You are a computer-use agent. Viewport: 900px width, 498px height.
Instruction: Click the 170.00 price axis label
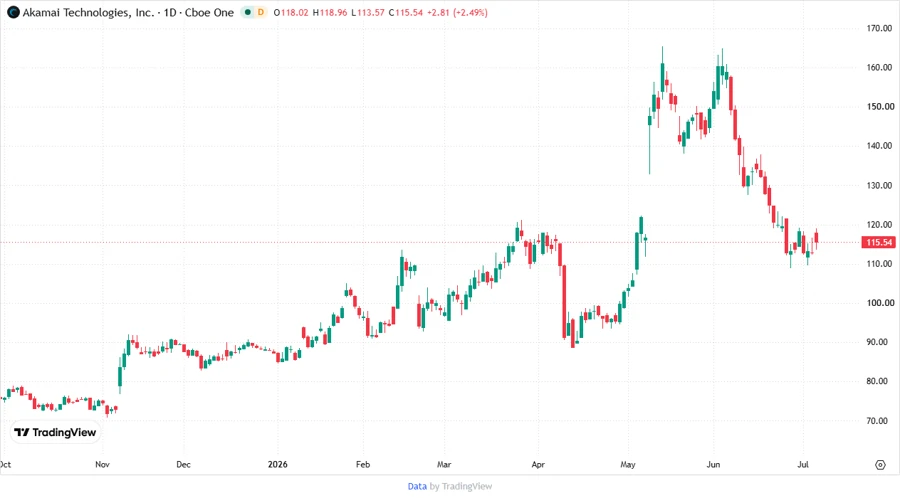click(x=880, y=28)
